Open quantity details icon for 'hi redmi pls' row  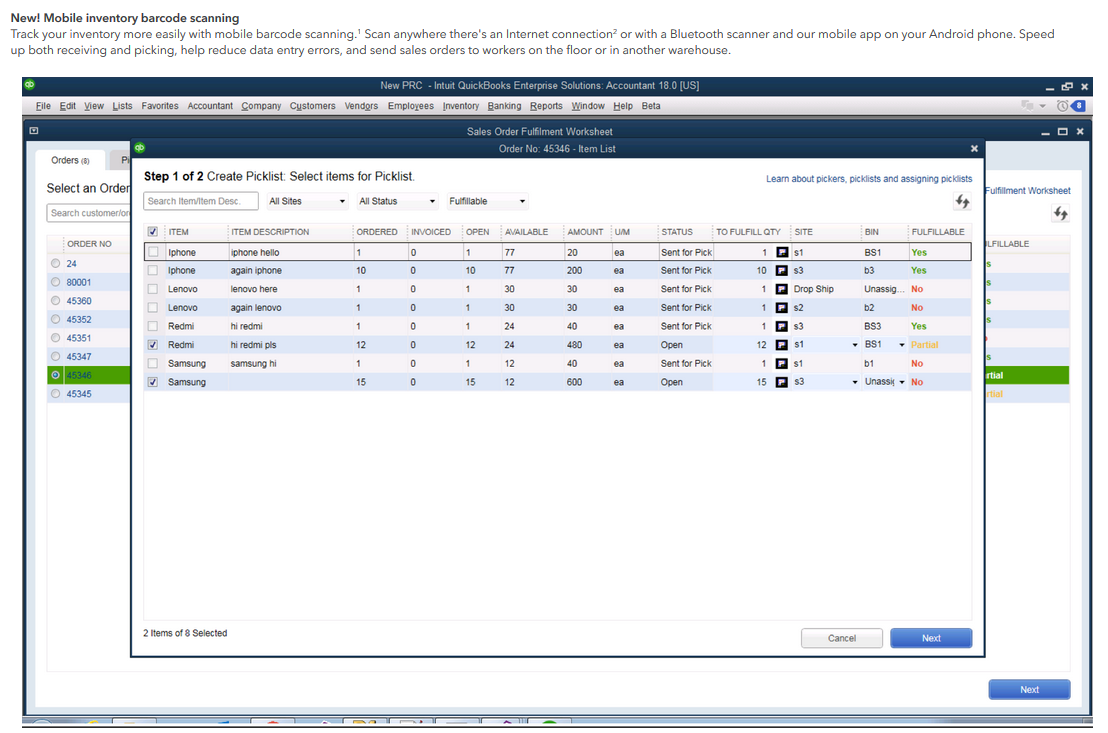coord(782,345)
